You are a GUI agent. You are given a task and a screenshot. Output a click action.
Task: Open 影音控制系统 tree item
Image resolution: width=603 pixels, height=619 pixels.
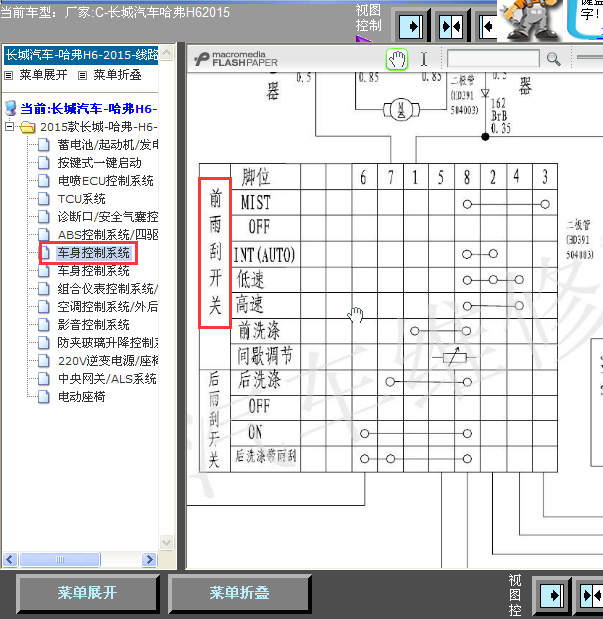pos(94,325)
